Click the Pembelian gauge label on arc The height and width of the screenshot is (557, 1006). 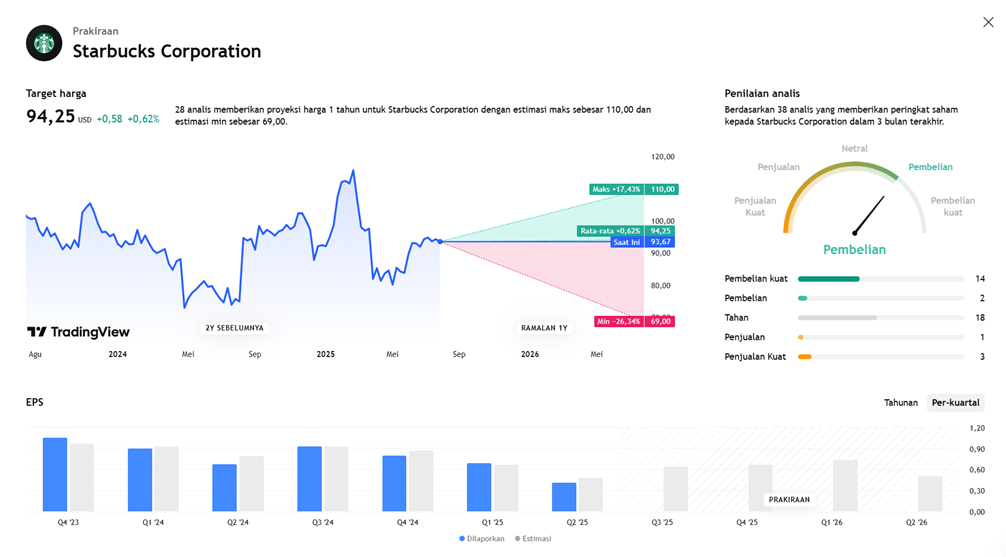click(x=930, y=167)
